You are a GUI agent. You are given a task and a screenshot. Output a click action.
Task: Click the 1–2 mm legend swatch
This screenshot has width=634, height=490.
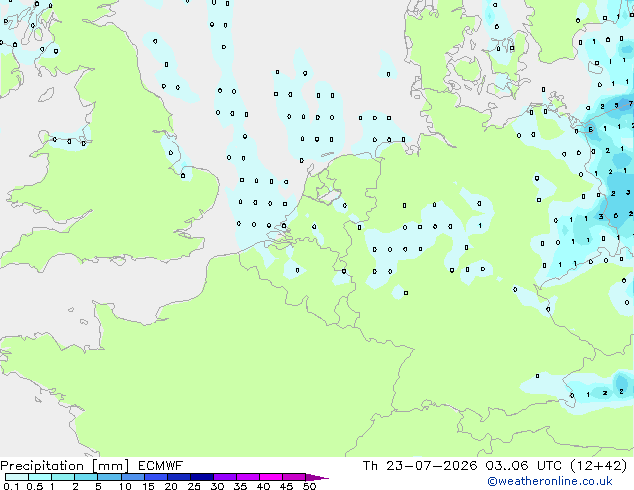(63, 477)
